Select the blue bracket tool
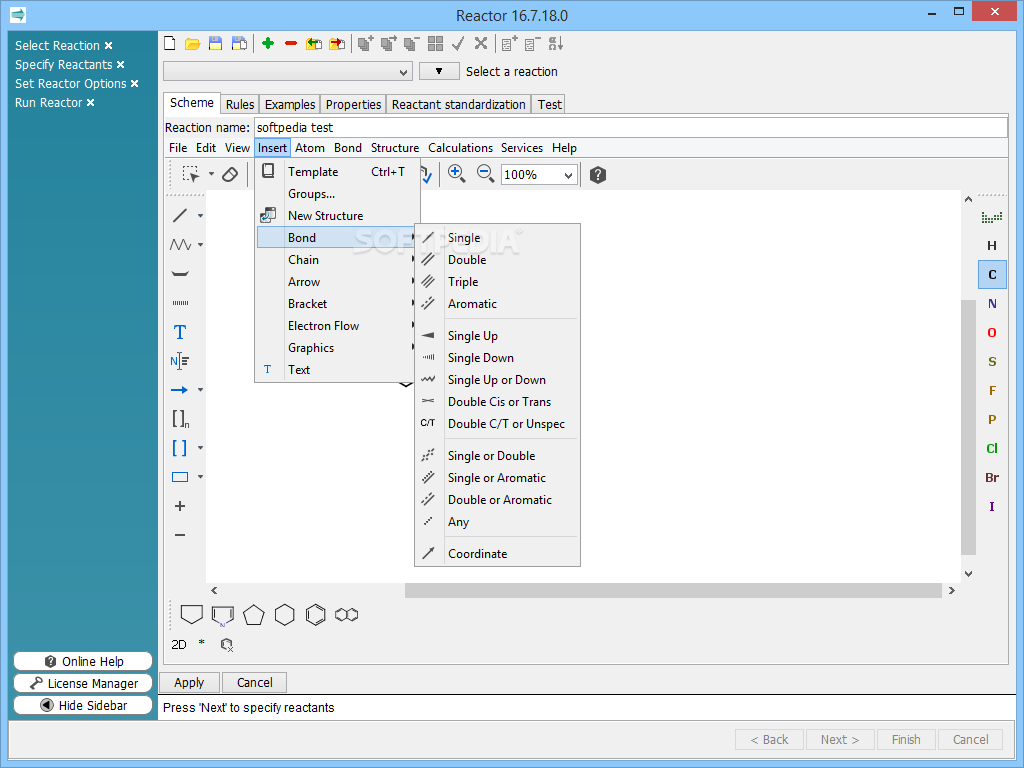Screen dimensions: 1024x768 pyautogui.click(x=180, y=448)
